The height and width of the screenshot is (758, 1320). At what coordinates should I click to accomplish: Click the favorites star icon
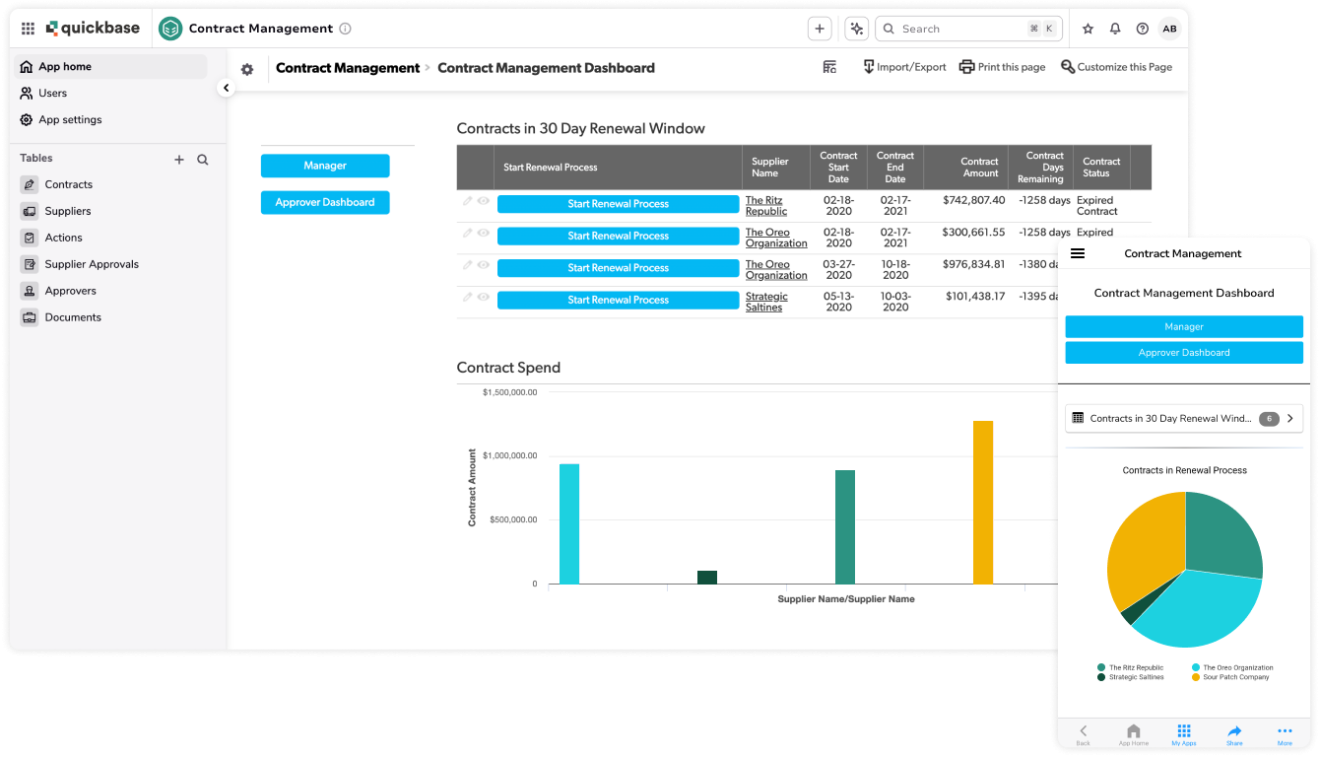[x=1087, y=28]
